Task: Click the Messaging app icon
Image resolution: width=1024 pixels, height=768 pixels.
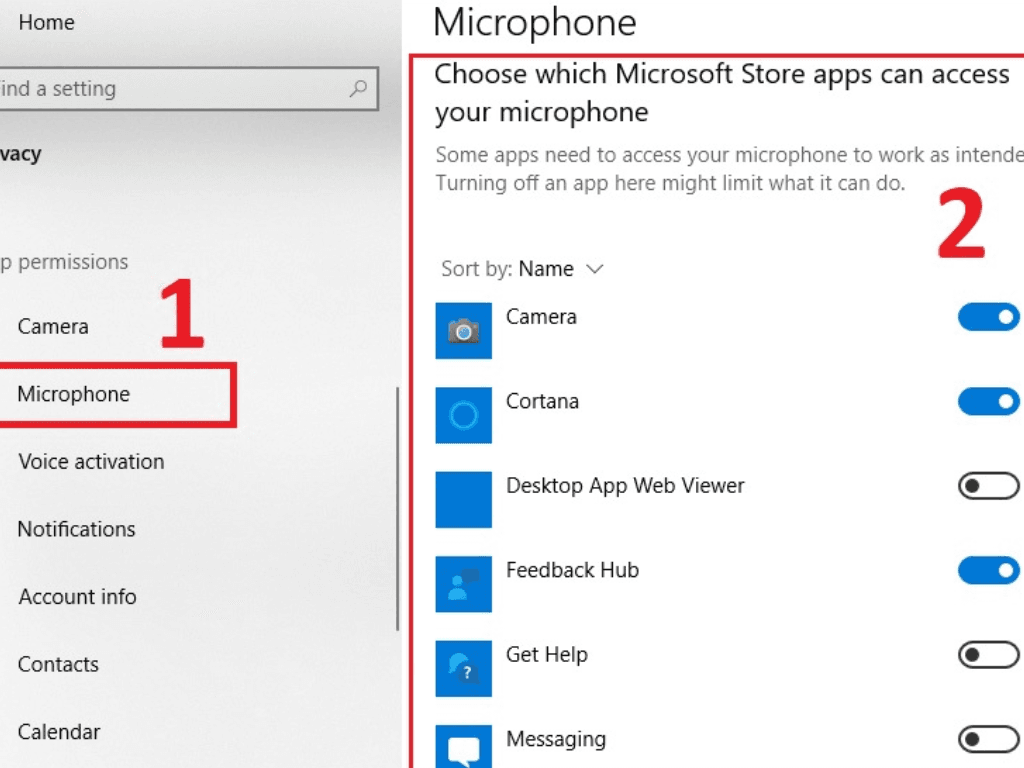Action: (463, 747)
